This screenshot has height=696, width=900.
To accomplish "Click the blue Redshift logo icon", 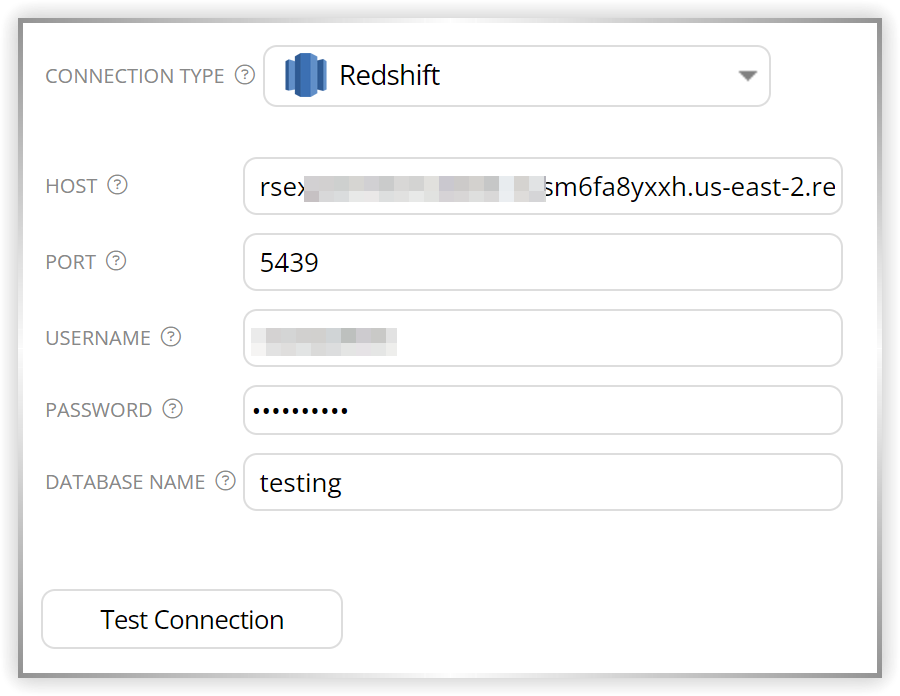I will (x=306, y=75).
